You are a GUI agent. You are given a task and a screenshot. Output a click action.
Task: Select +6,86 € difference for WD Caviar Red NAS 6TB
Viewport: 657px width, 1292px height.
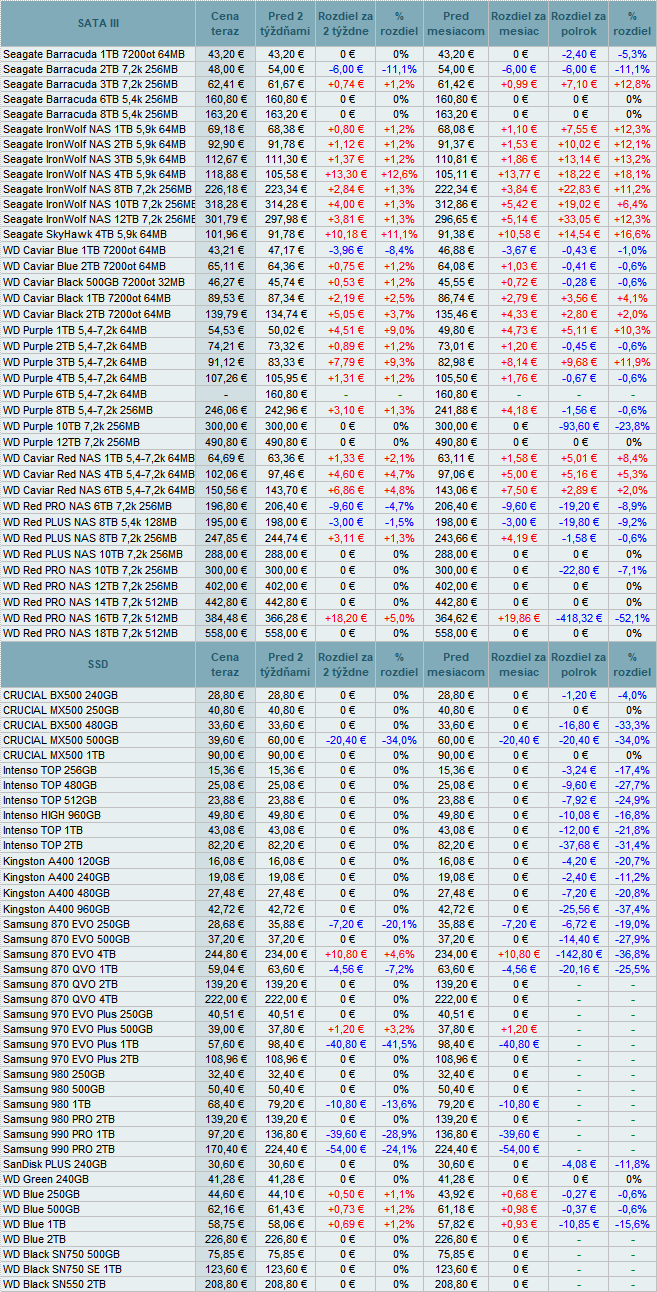346,490
